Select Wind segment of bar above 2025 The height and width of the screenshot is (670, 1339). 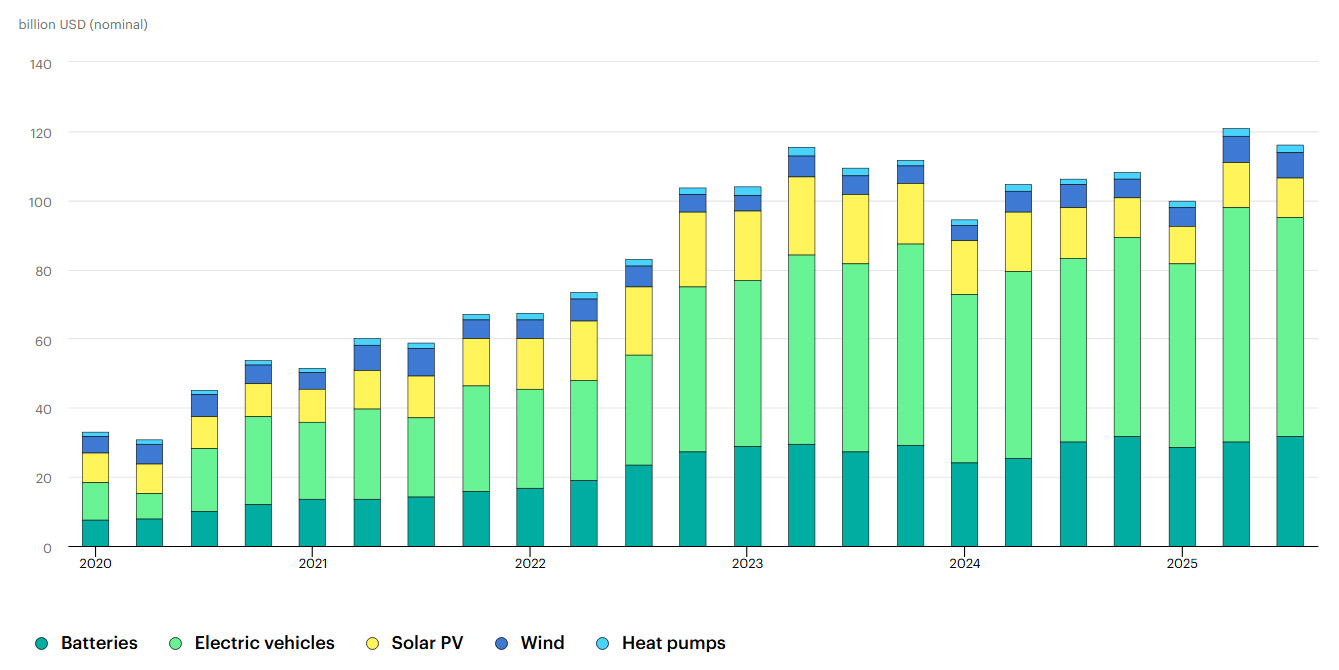click(x=1182, y=216)
